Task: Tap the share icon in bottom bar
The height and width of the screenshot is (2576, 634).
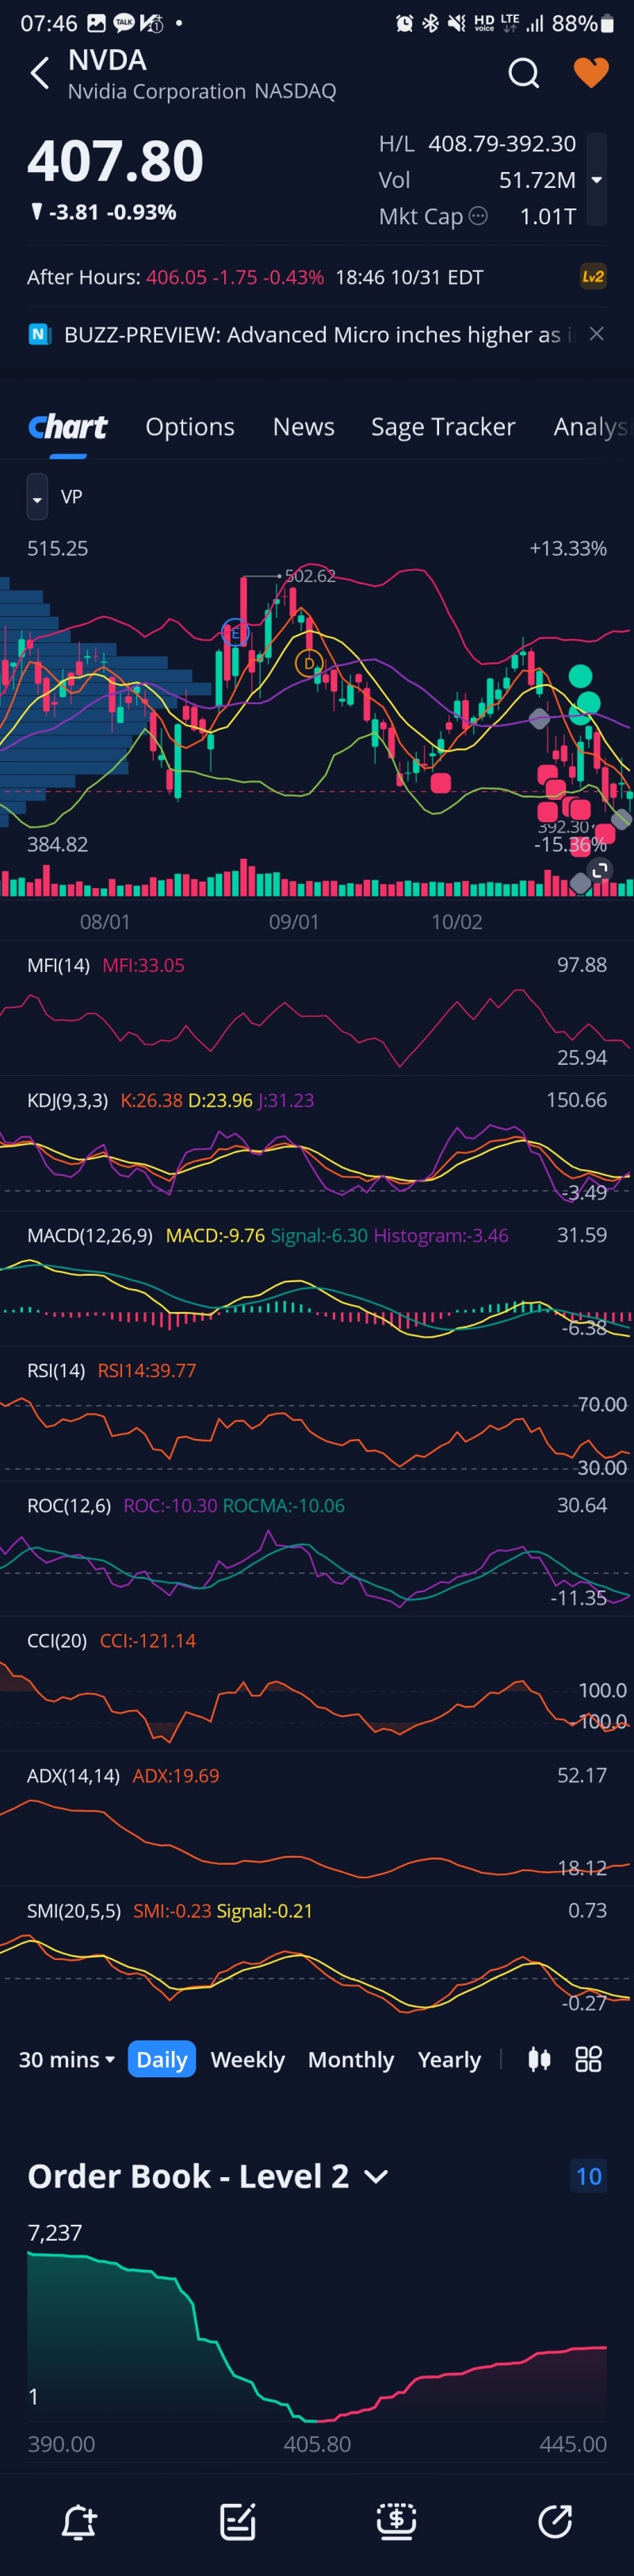Action: click(x=555, y=2522)
